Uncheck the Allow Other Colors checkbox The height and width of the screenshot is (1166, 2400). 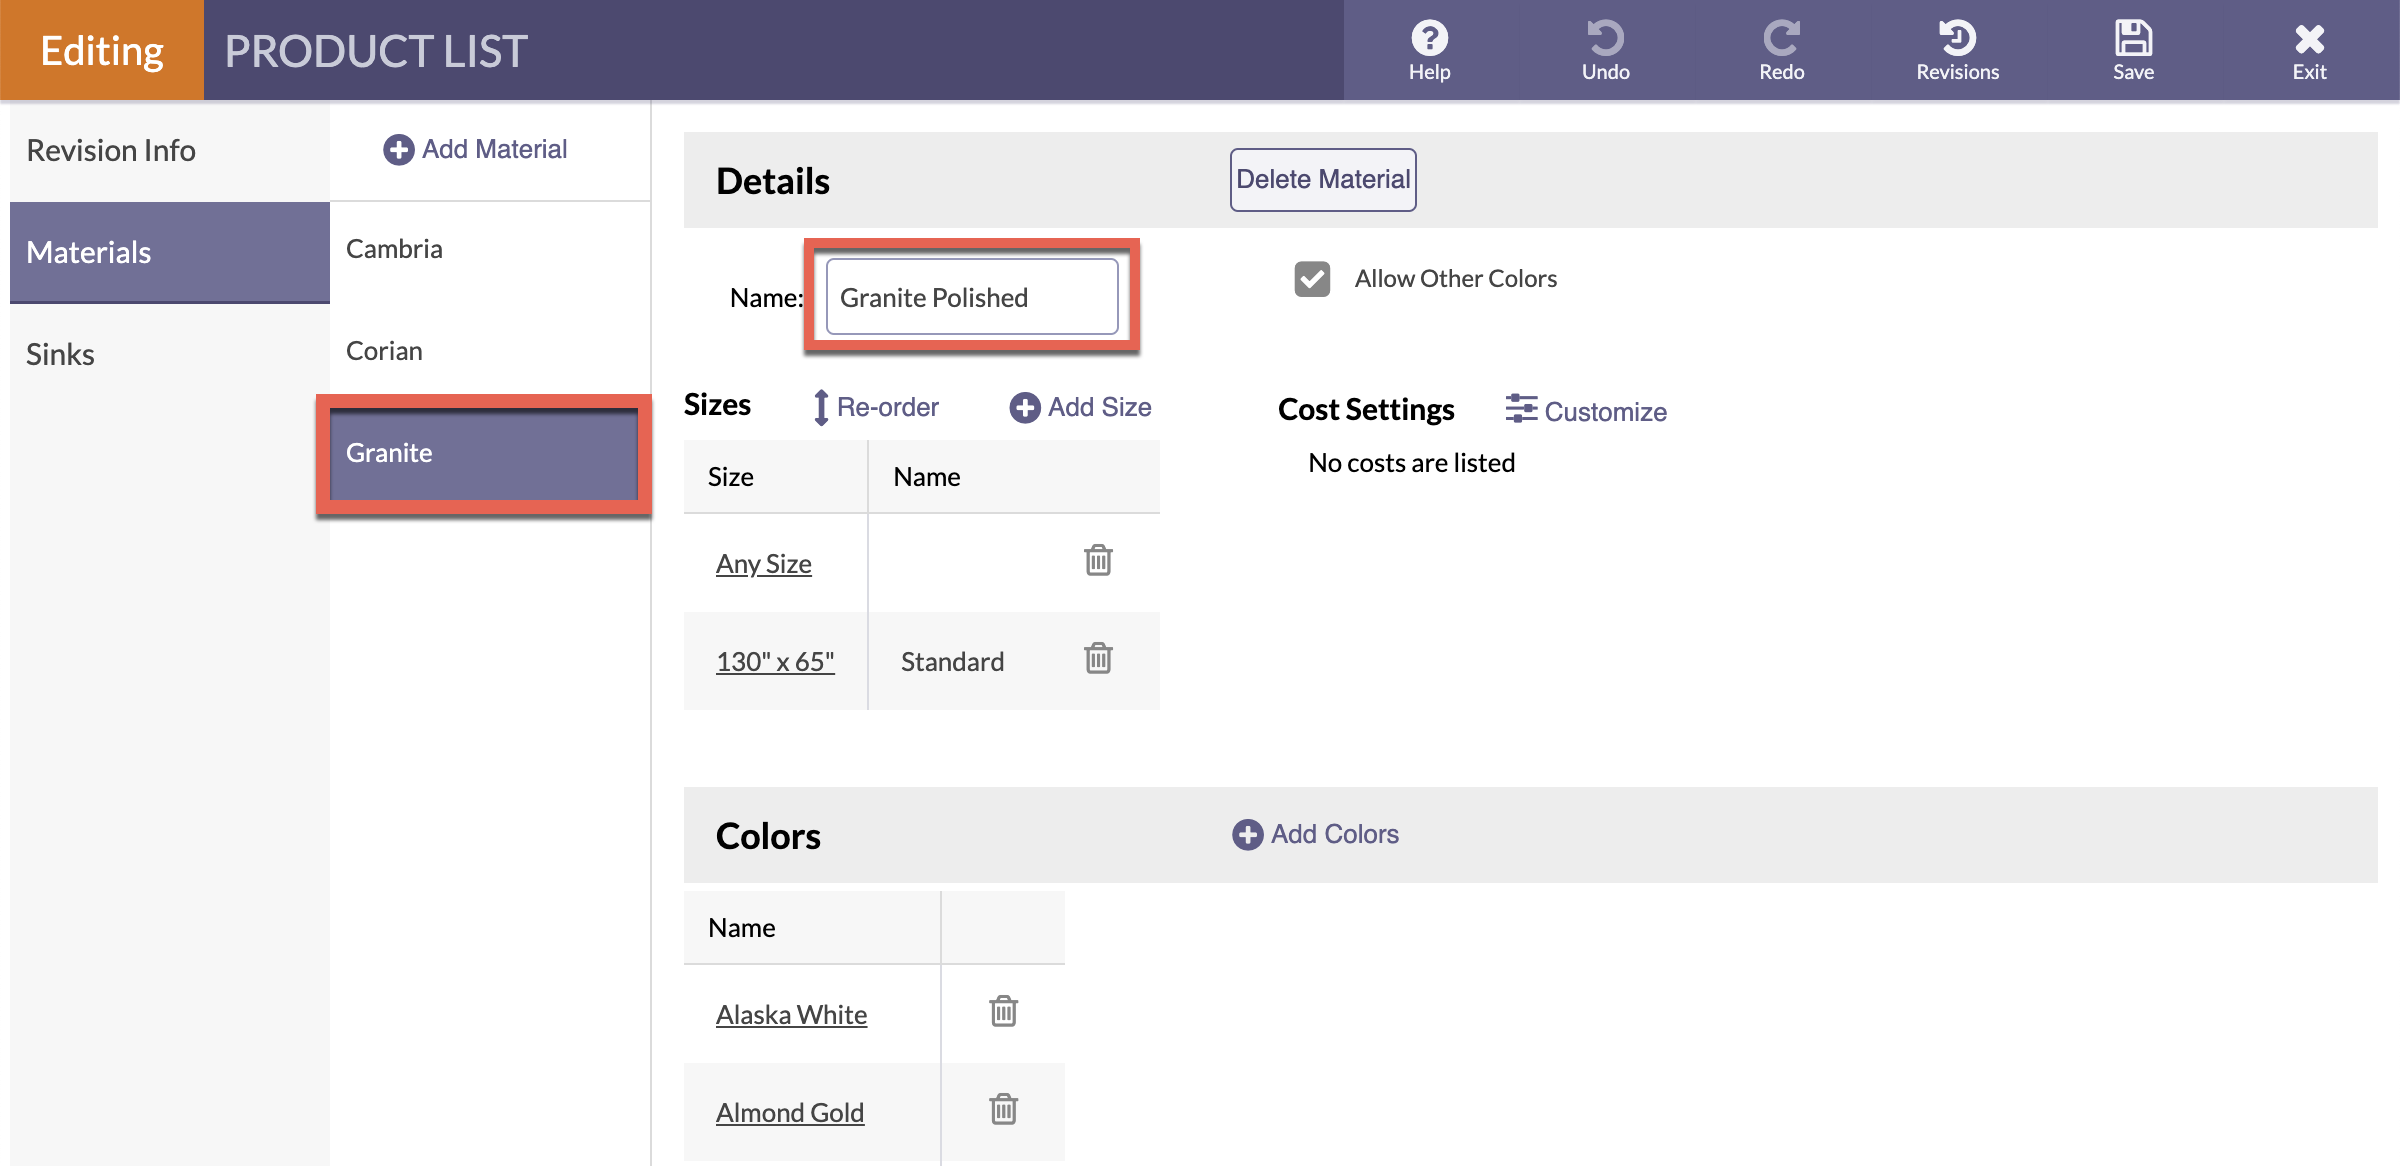[1312, 279]
